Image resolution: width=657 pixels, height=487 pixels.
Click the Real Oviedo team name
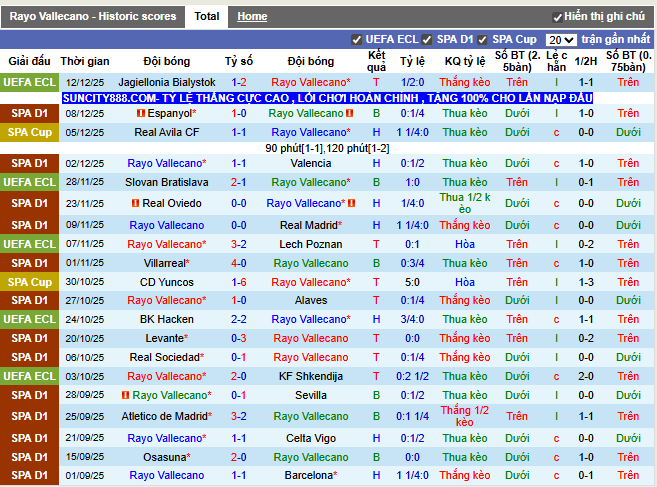(172, 203)
